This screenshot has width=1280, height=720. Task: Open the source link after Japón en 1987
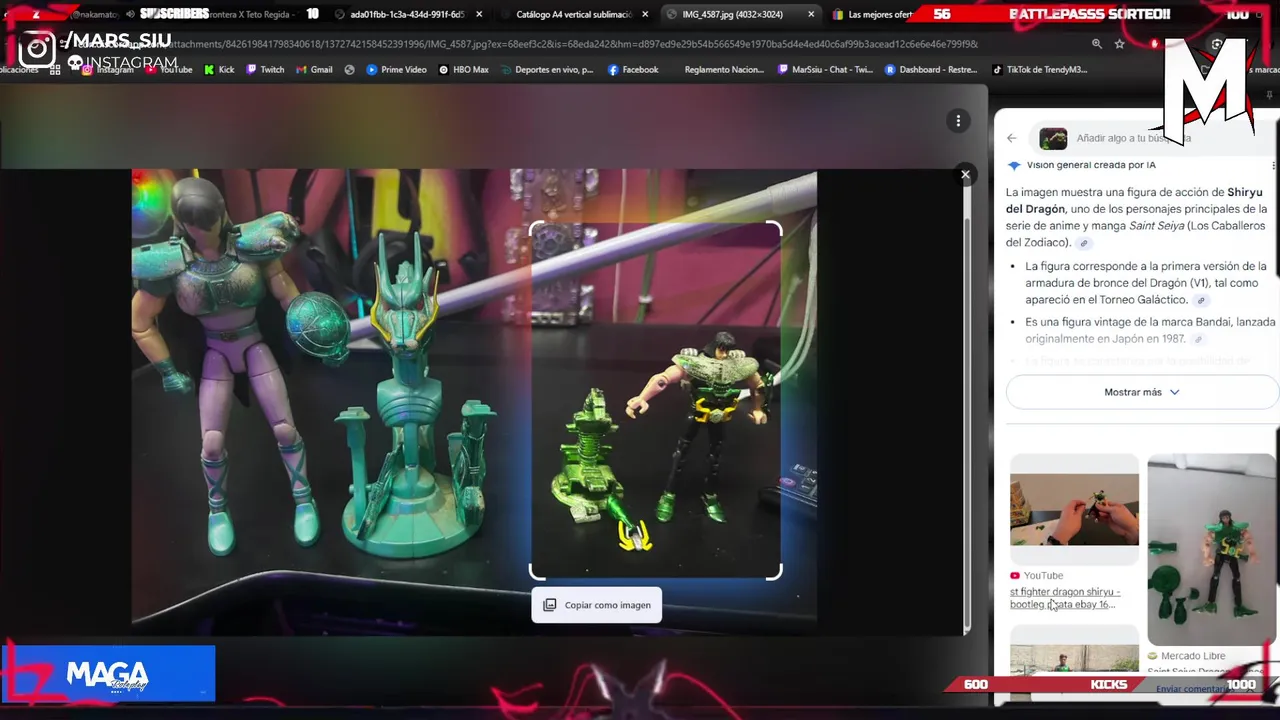tap(1197, 340)
